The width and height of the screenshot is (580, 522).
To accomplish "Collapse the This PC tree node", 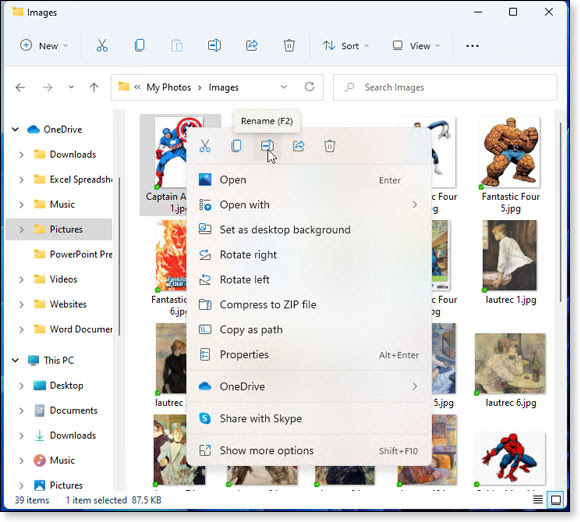I will click(x=15, y=360).
